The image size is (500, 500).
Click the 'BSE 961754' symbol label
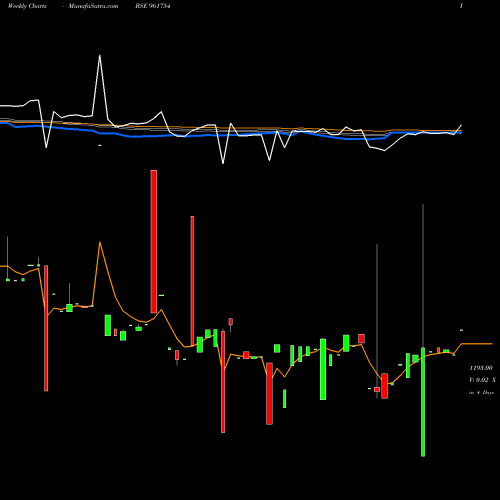153,6
